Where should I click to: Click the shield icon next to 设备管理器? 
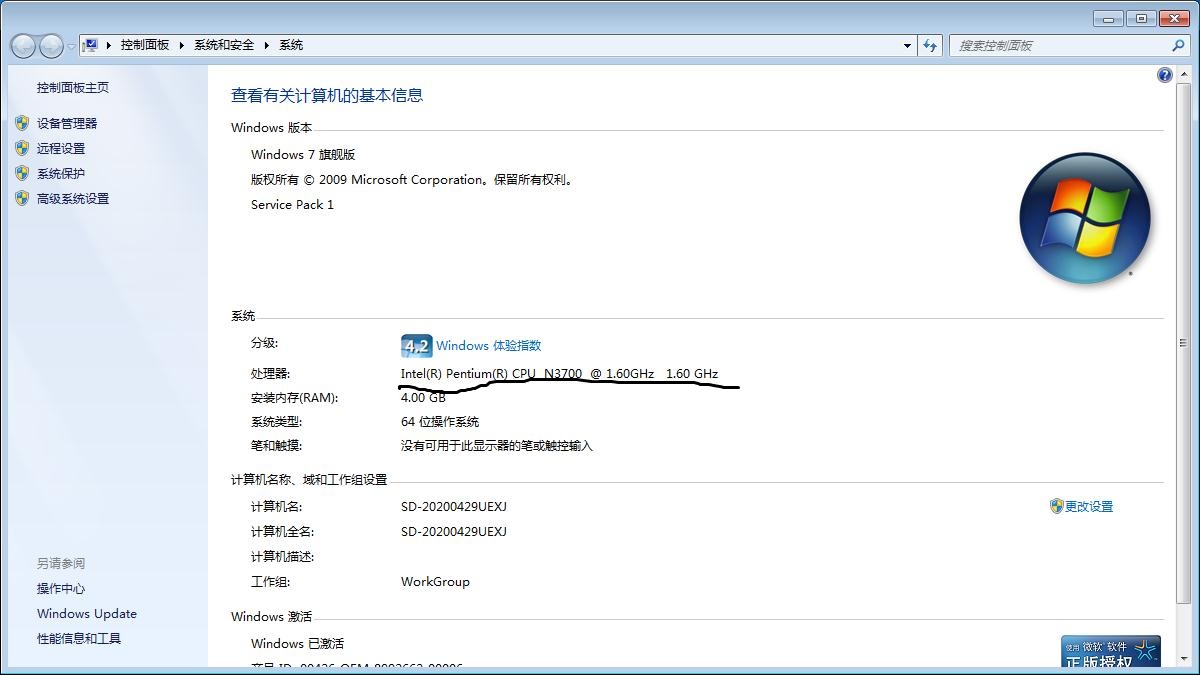(23, 122)
